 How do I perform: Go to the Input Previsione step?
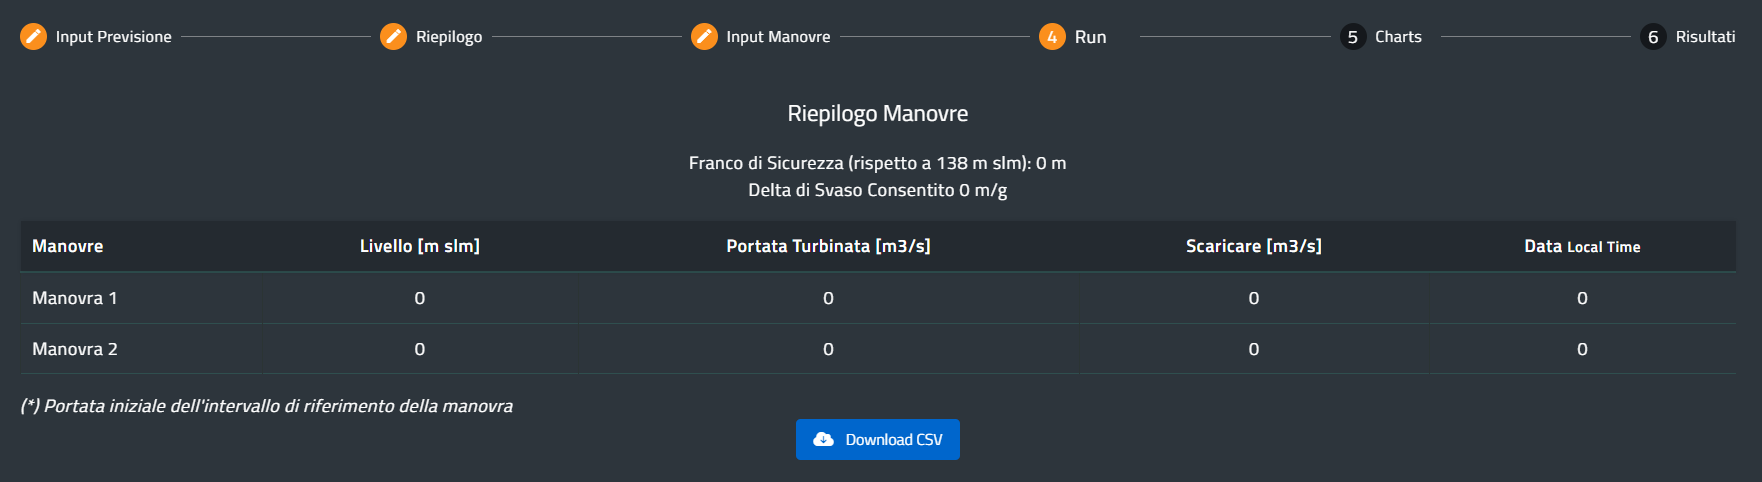[x=113, y=37]
